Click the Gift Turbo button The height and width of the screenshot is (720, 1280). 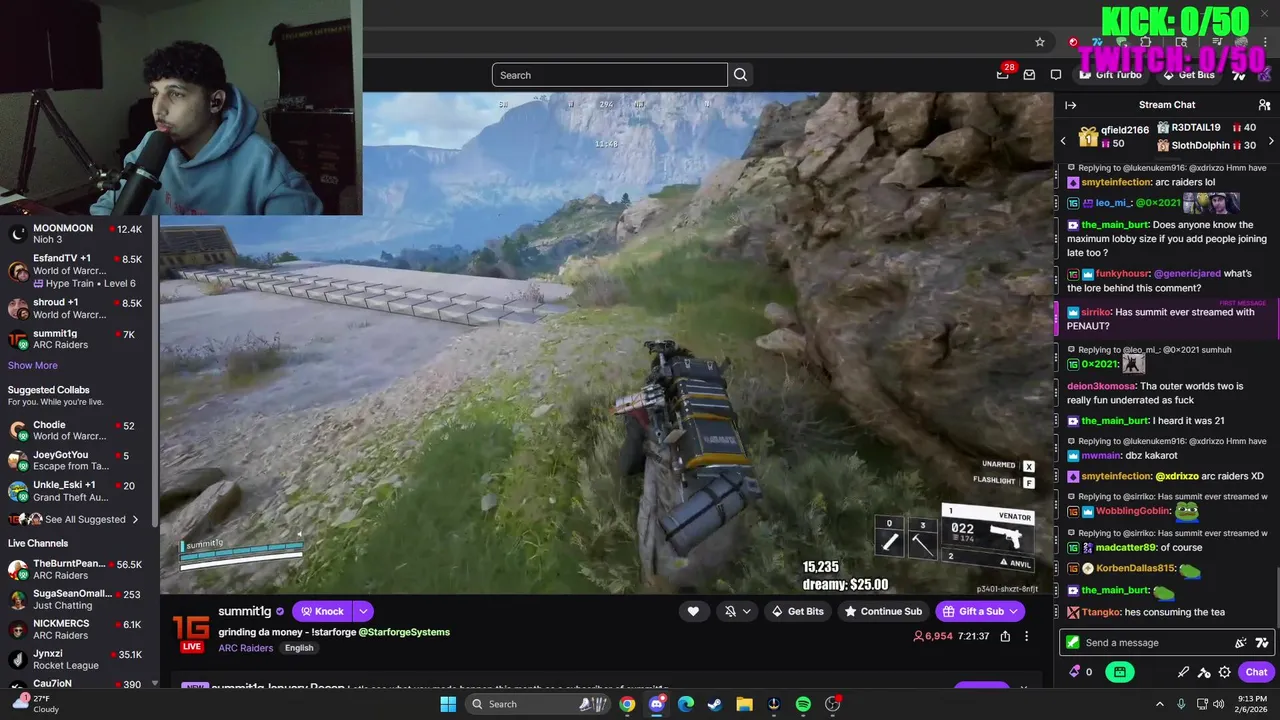1110,75
